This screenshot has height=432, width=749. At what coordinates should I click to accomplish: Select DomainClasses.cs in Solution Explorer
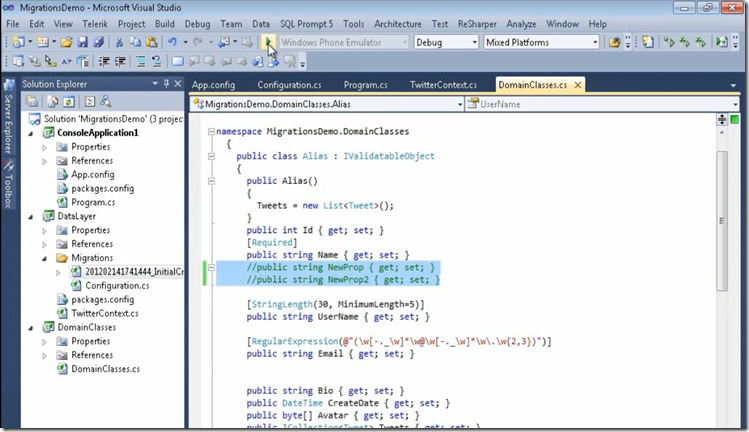[x=106, y=368]
